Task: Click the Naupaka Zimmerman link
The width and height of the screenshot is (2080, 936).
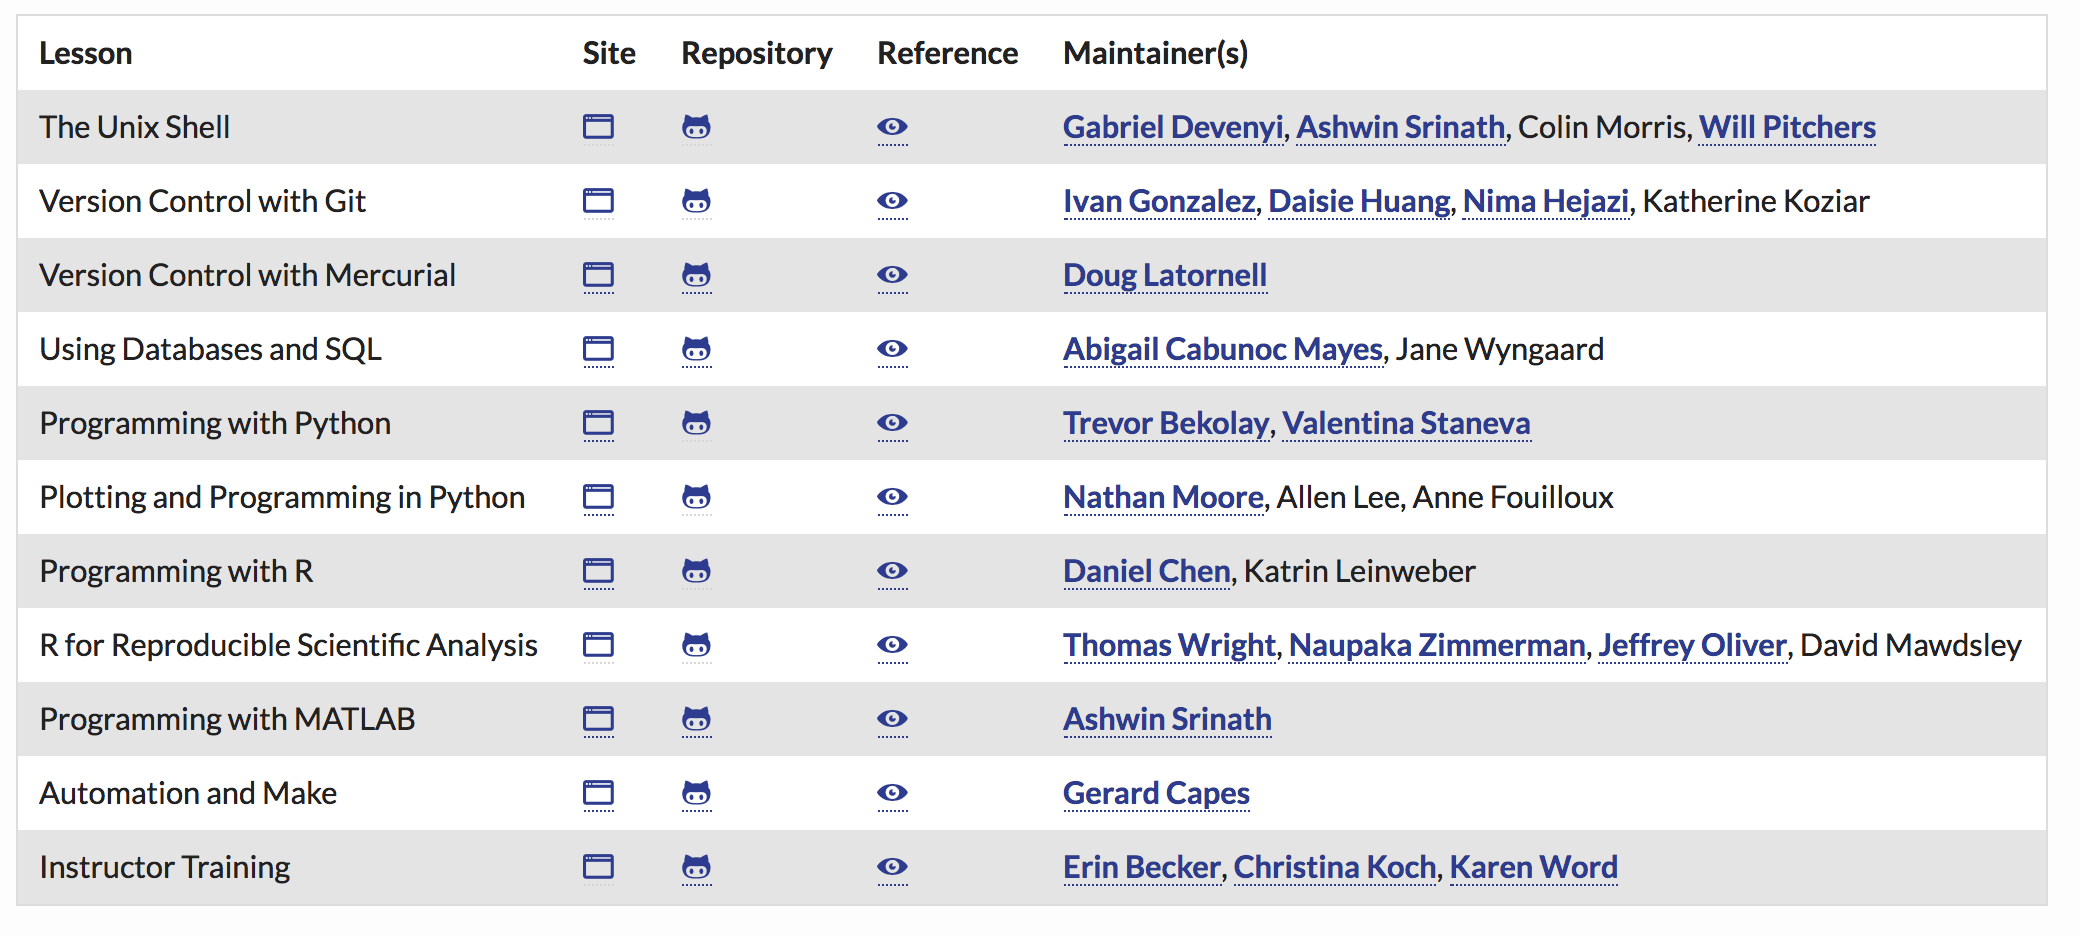Action: (x=1437, y=645)
